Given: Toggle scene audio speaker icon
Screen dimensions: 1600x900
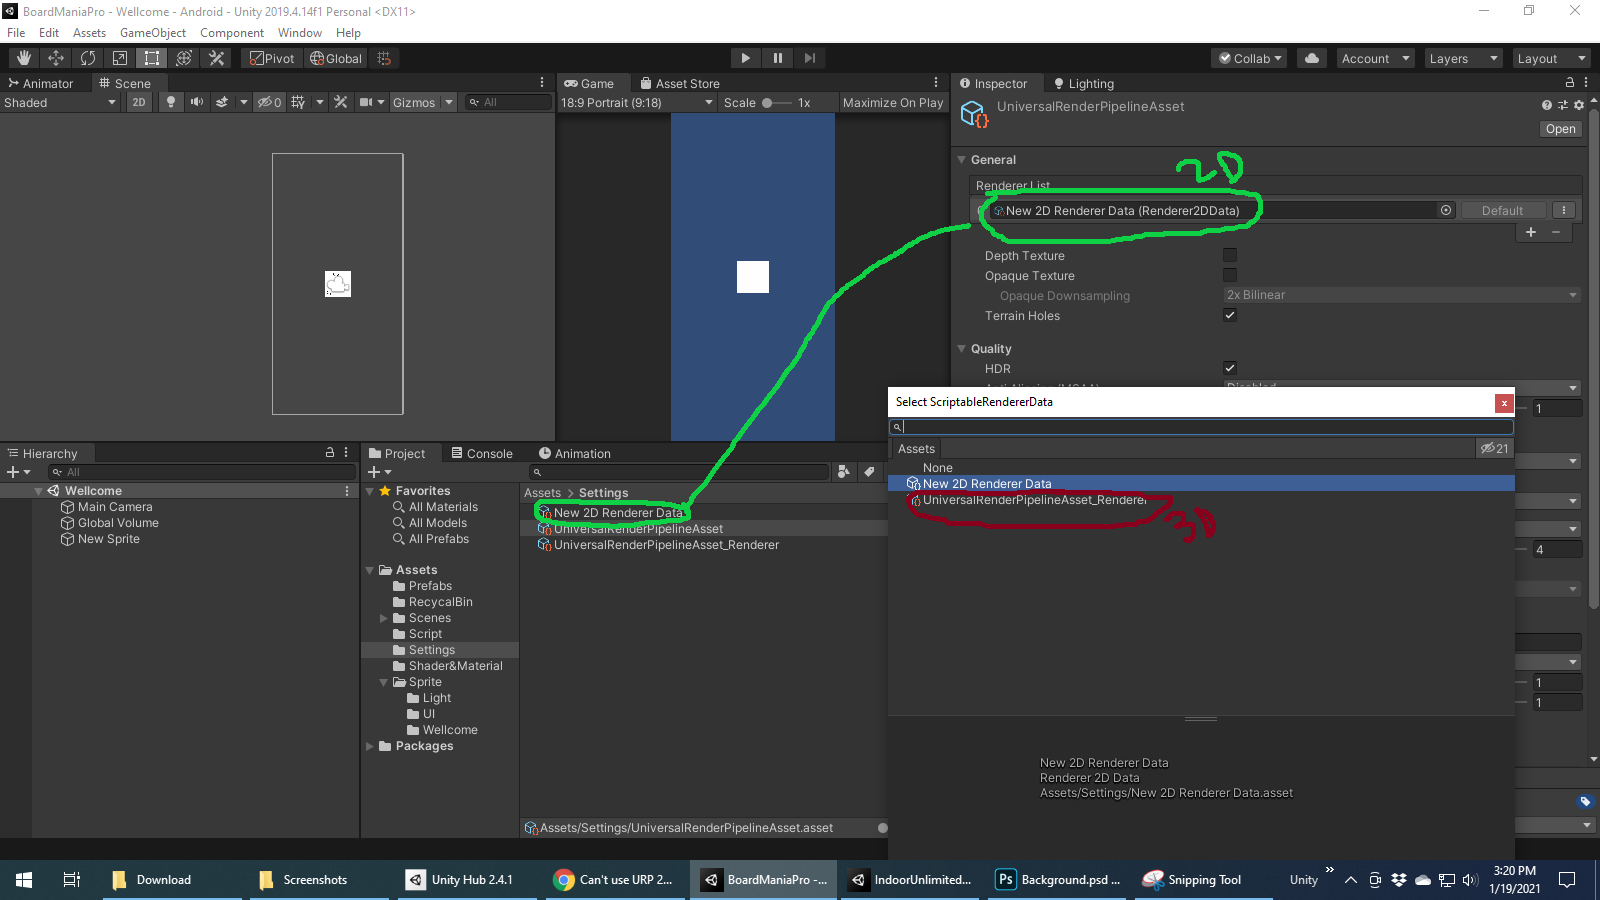Looking at the screenshot, I should [197, 102].
